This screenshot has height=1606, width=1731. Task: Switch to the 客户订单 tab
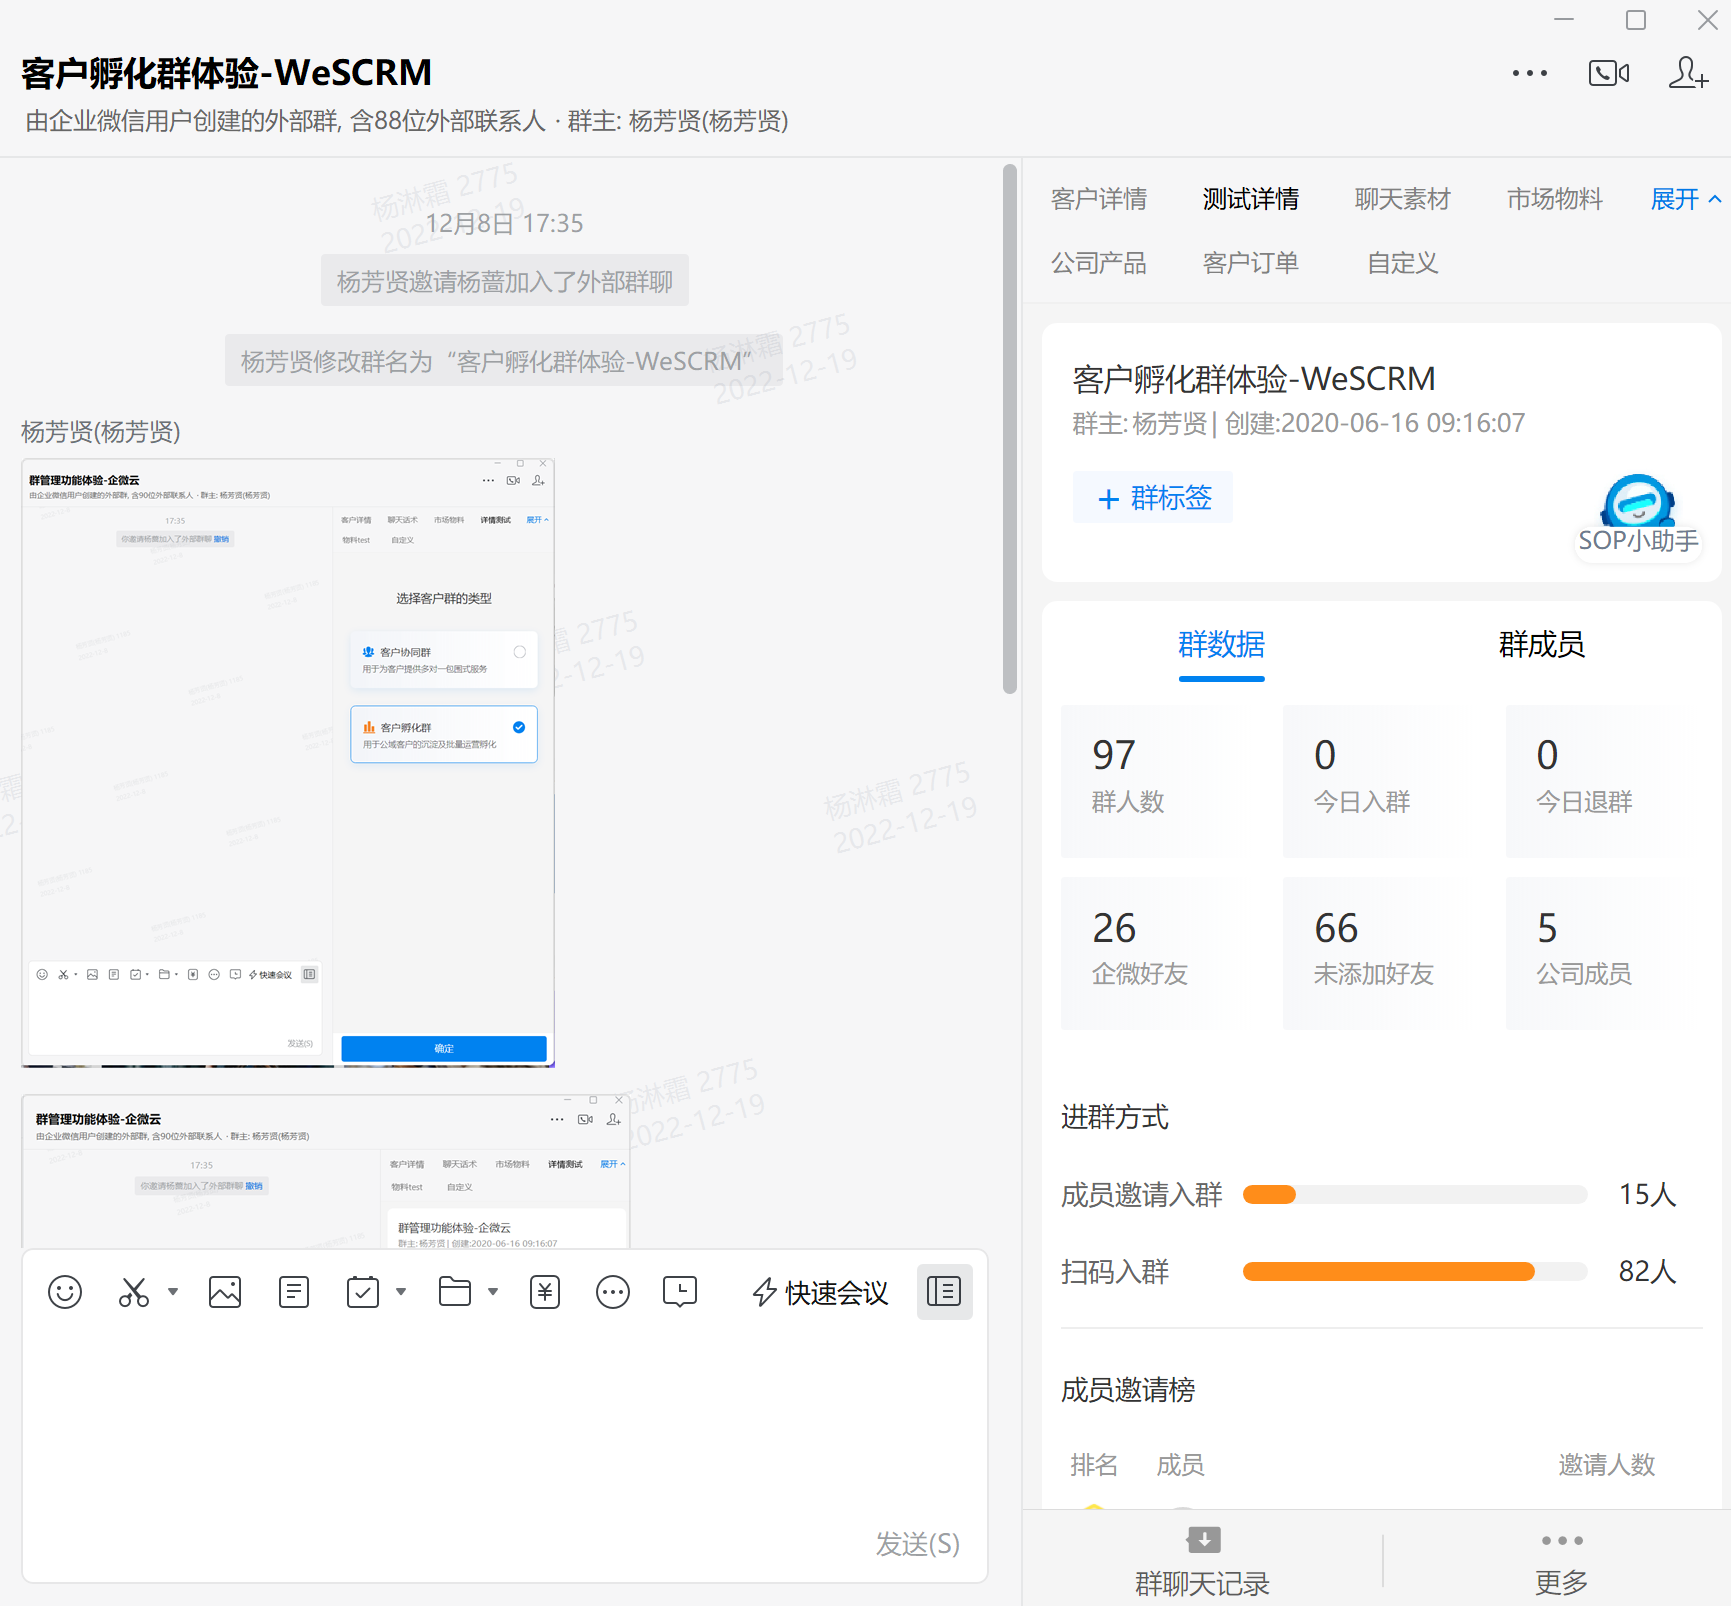pos(1250,263)
